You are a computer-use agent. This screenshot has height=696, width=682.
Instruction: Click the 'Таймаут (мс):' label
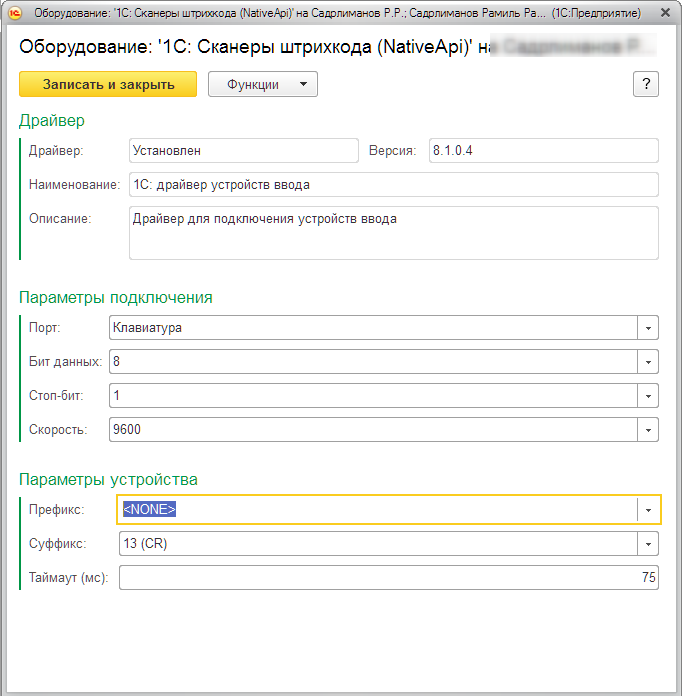click(68, 577)
